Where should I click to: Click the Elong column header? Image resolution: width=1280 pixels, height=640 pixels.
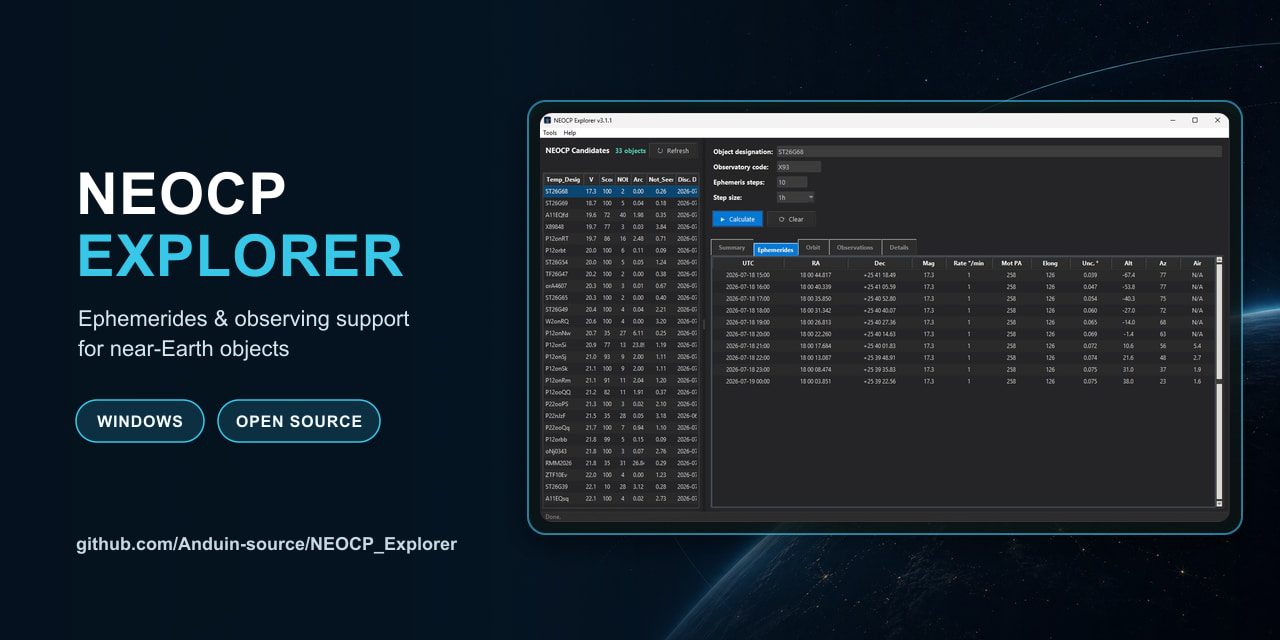[1050, 263]
